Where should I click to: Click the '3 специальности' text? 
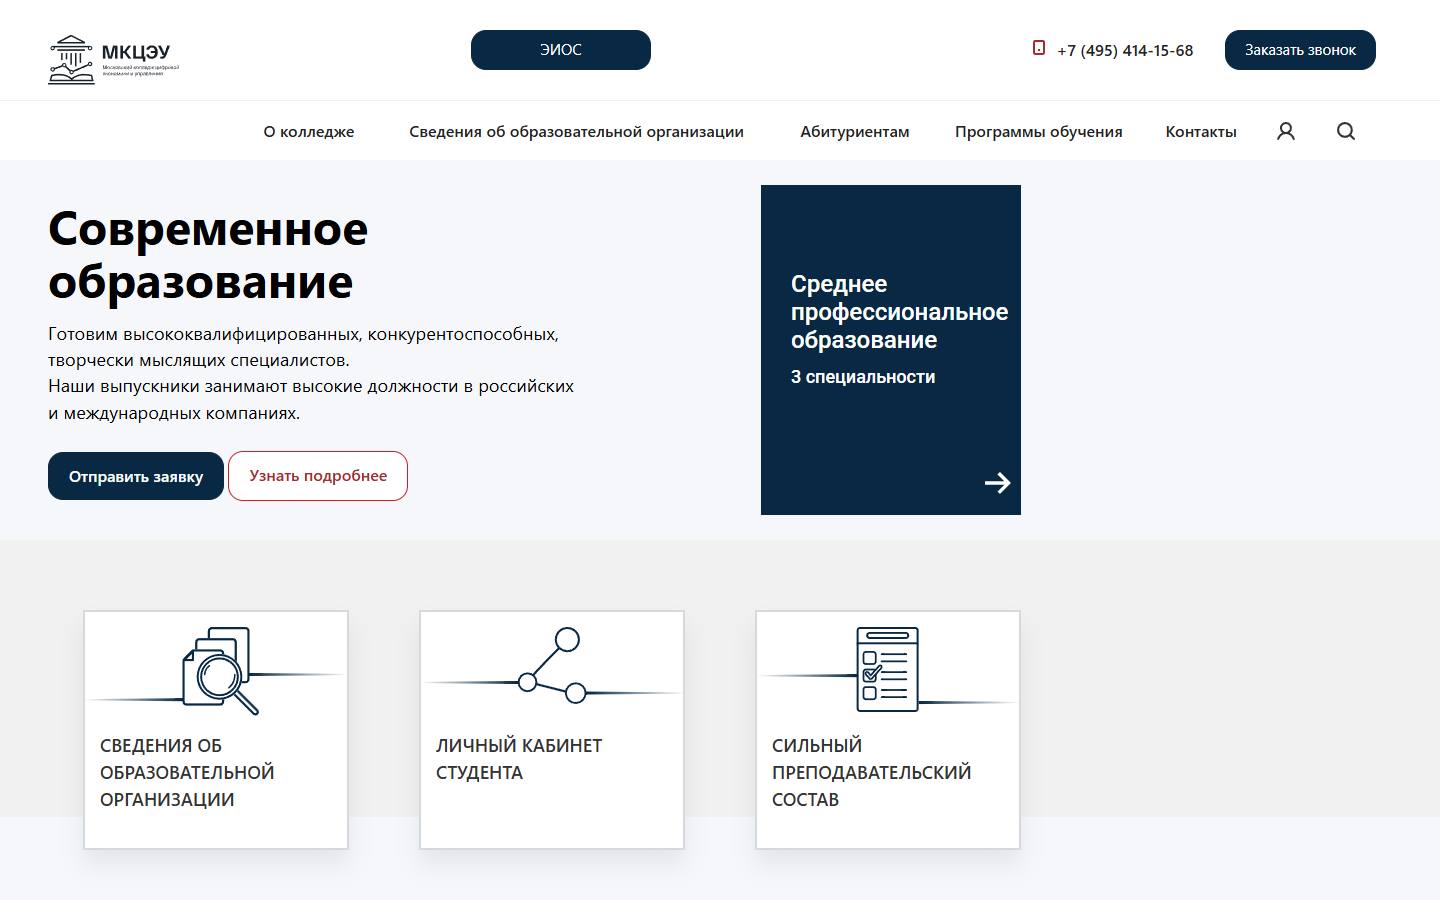[863, 377]
